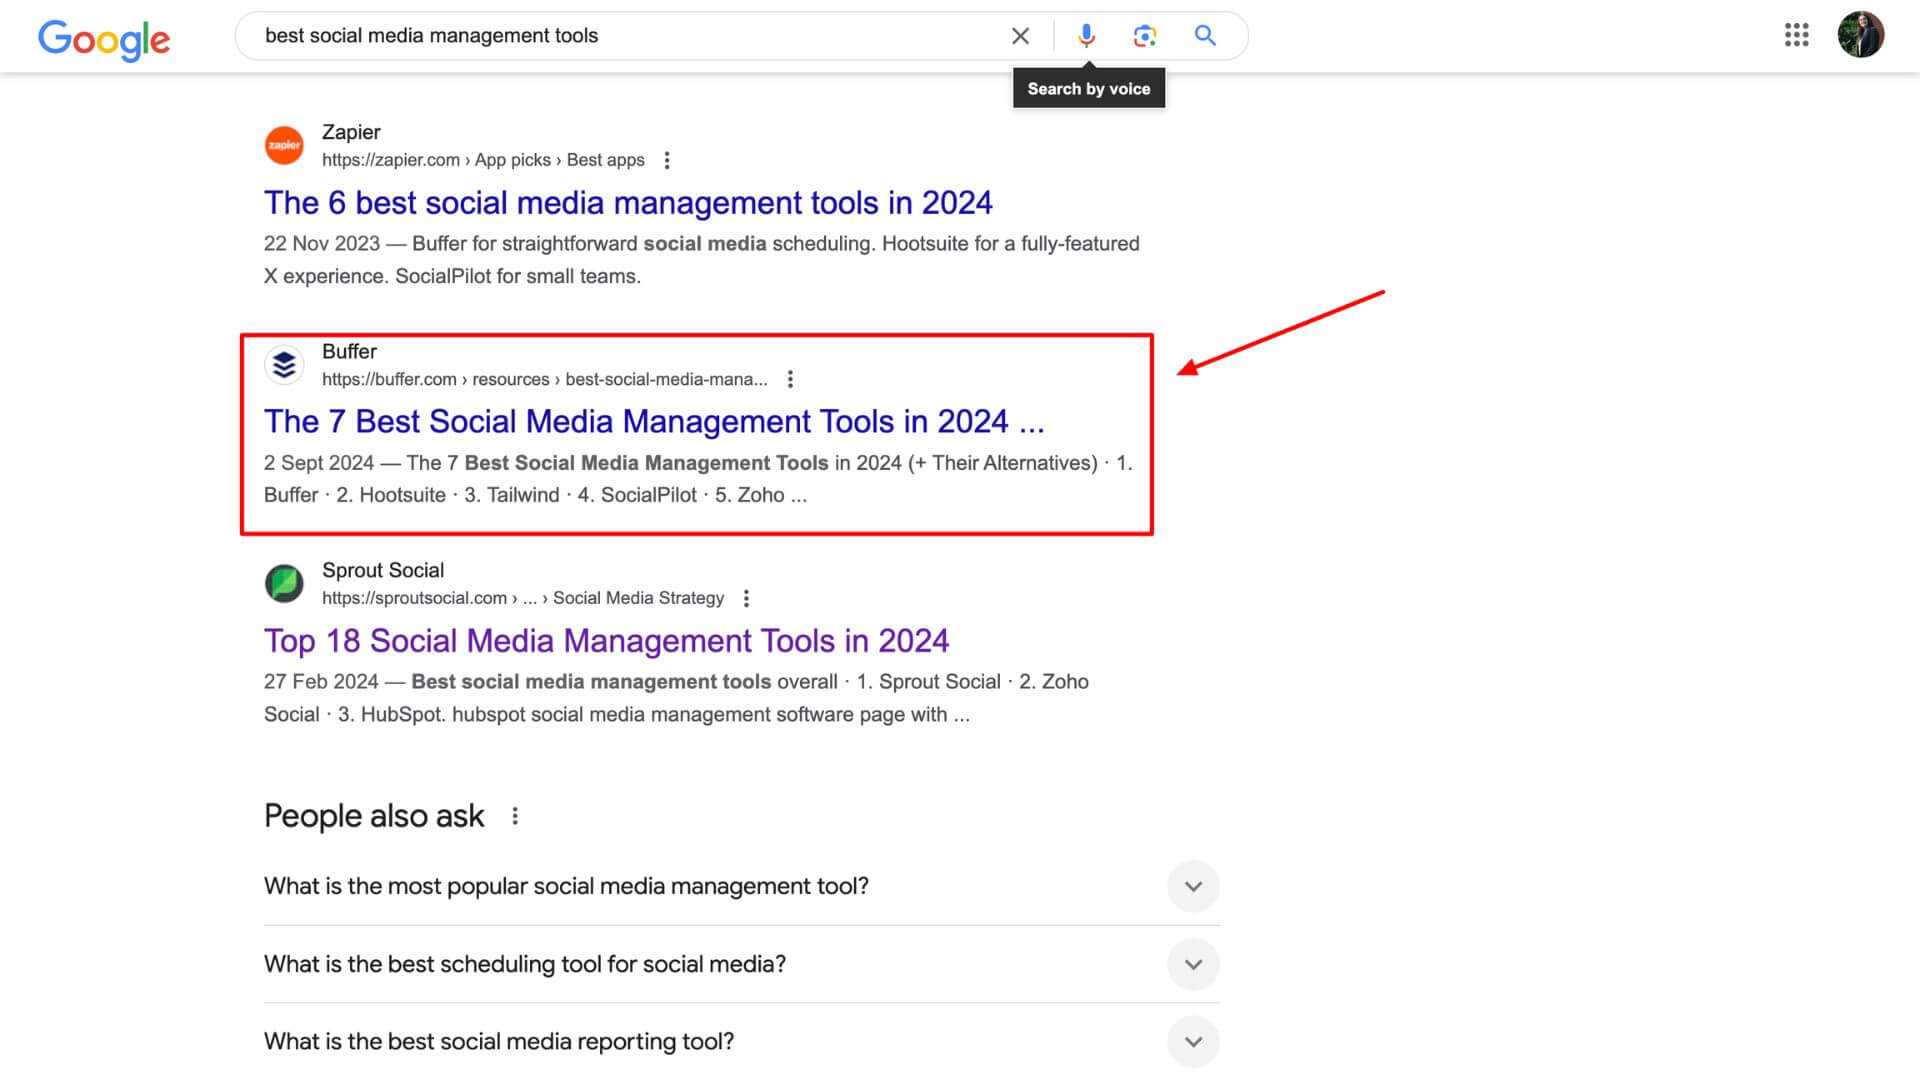Clear the search query with X icon
This screenshot has width=1920, height=1080.
[1020, 36]
